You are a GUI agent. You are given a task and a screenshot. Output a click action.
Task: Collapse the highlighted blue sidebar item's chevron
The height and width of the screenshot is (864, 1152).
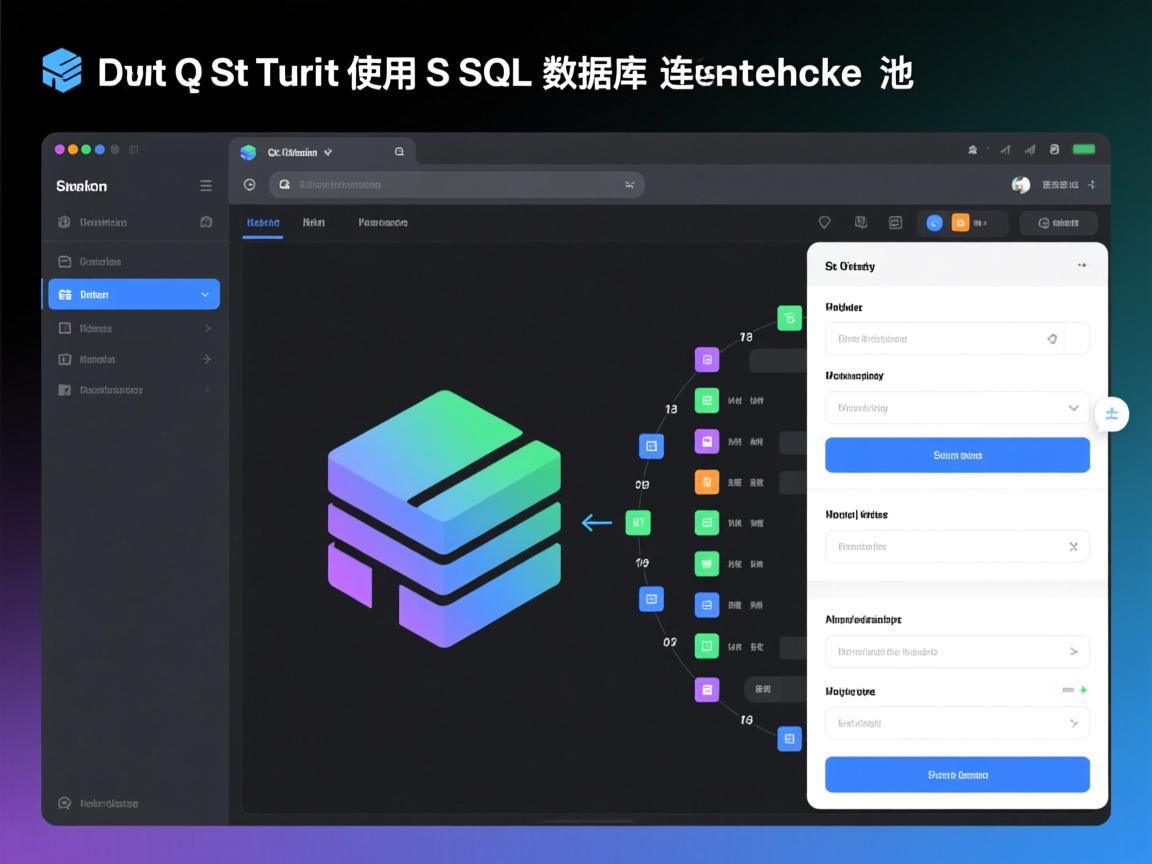coord(204,294)
